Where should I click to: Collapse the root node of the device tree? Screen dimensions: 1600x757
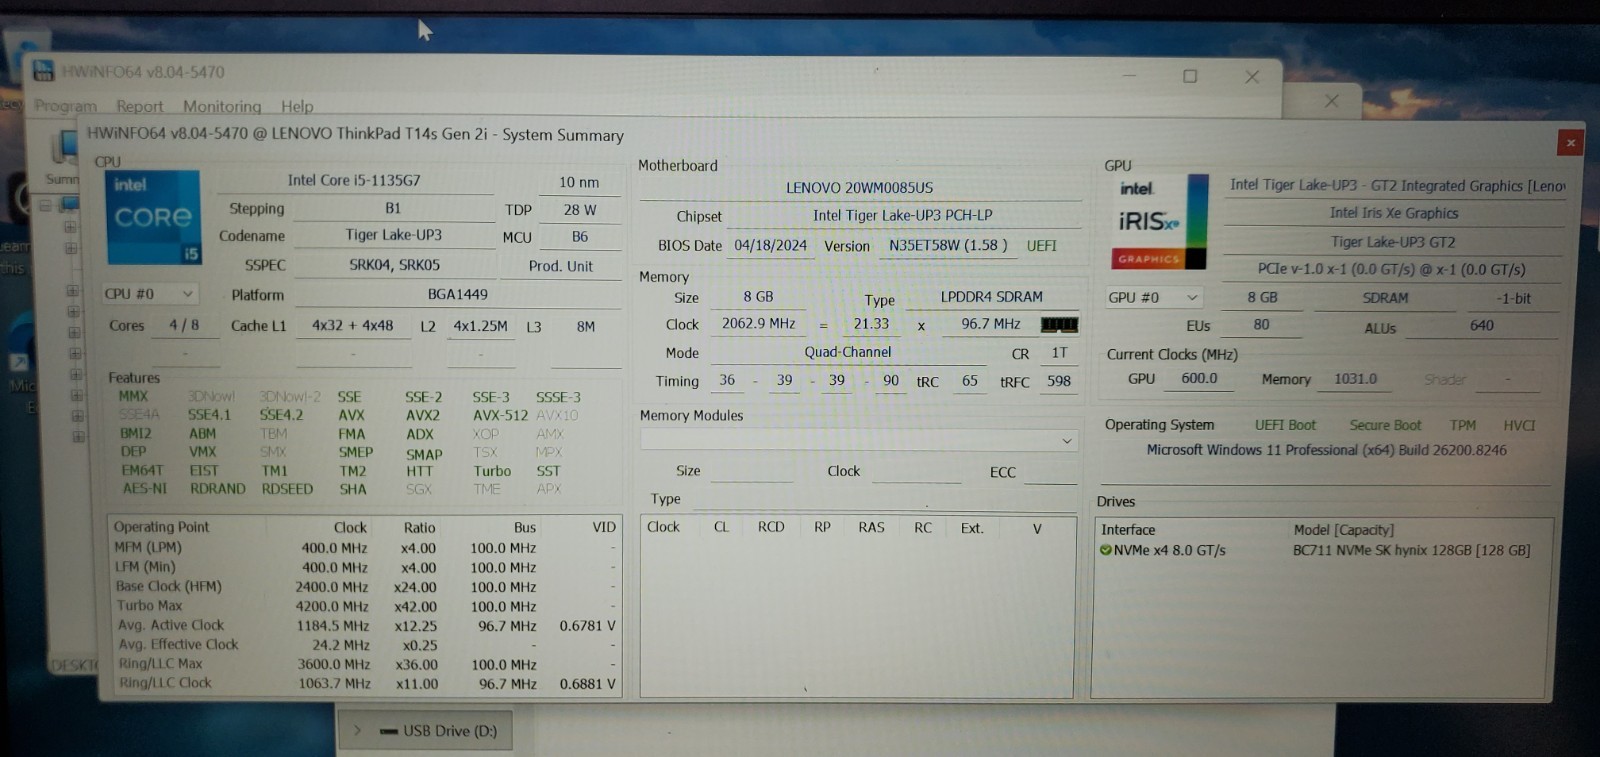click(x=45, y=205)
